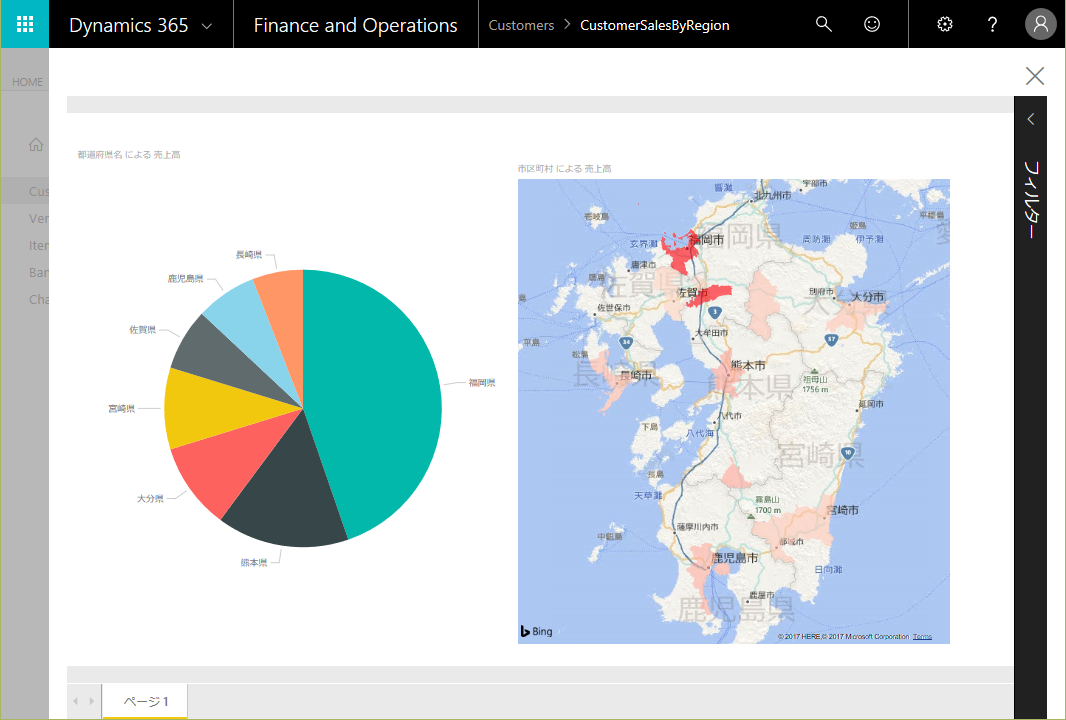The width and height of the screenshot is (1066, 720).
Task: Click the previous page arrow
Action: coord(75,701)
